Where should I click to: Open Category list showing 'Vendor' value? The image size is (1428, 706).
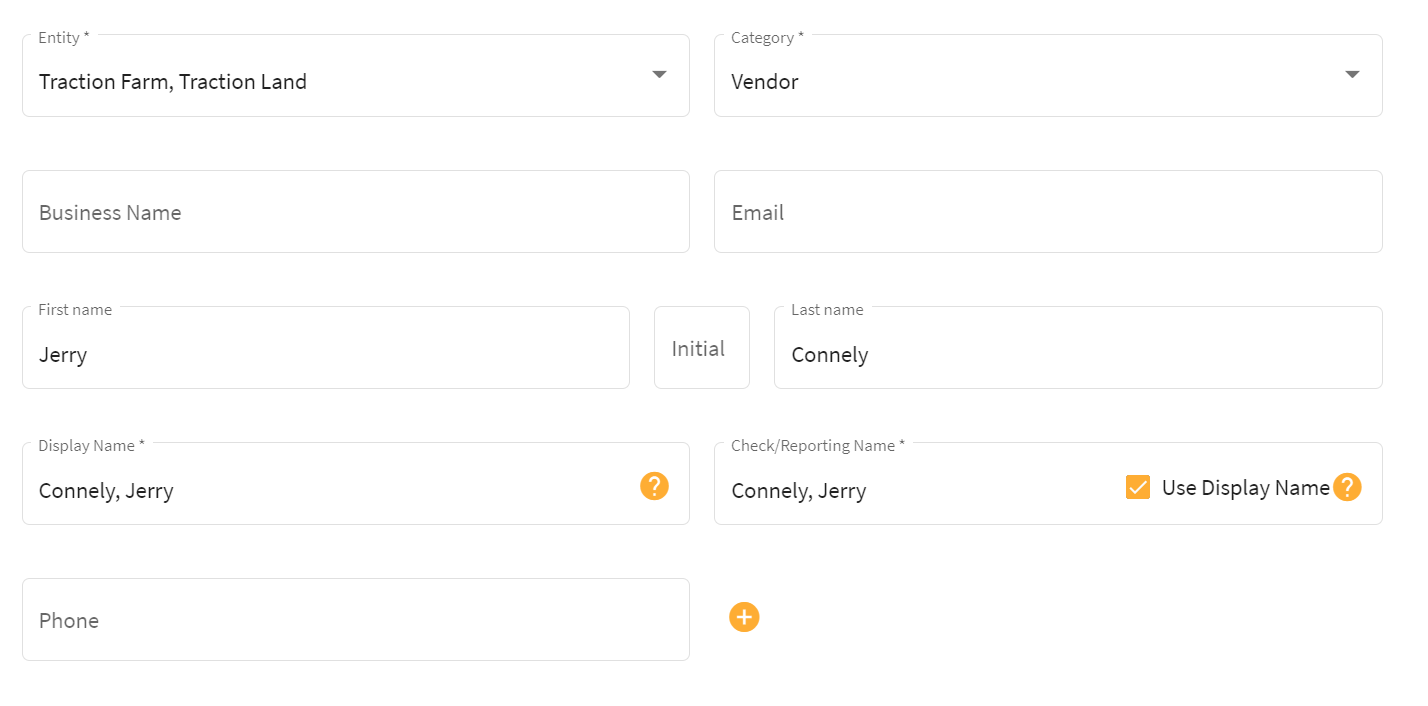(x=765, y=82)
